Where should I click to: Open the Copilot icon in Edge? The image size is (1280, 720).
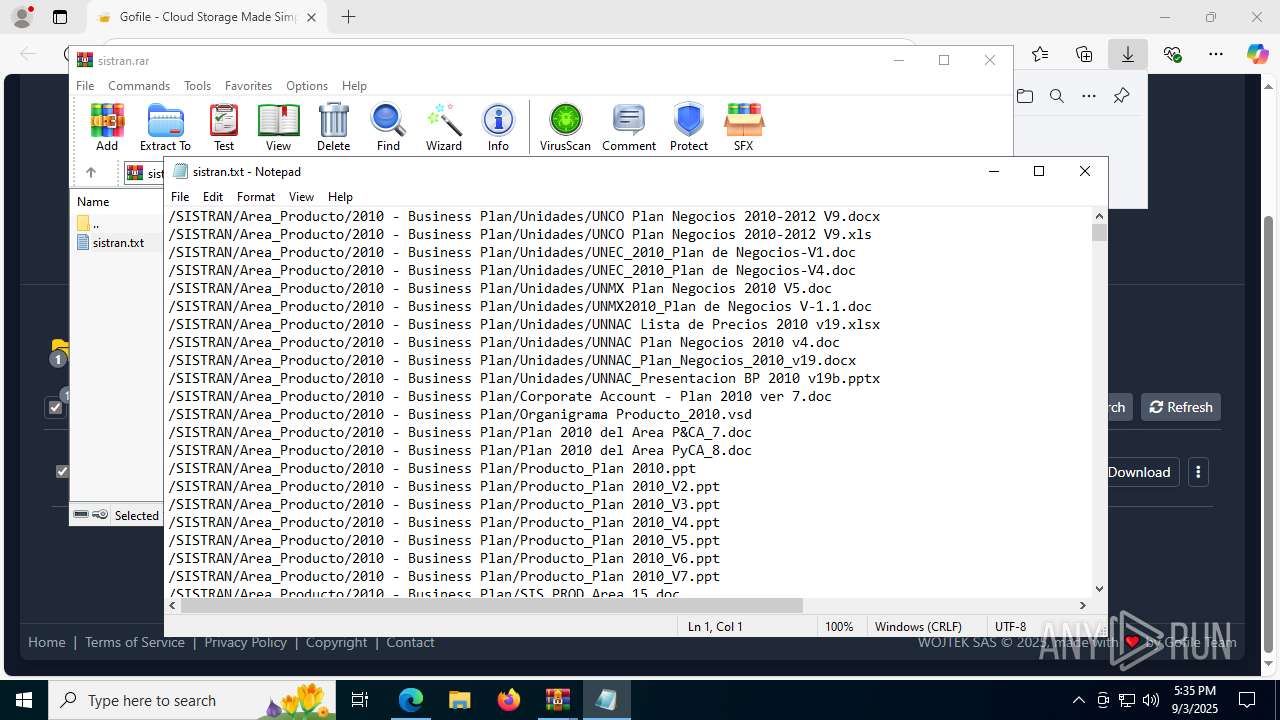pyautogui.click(x=1257, y=54)
